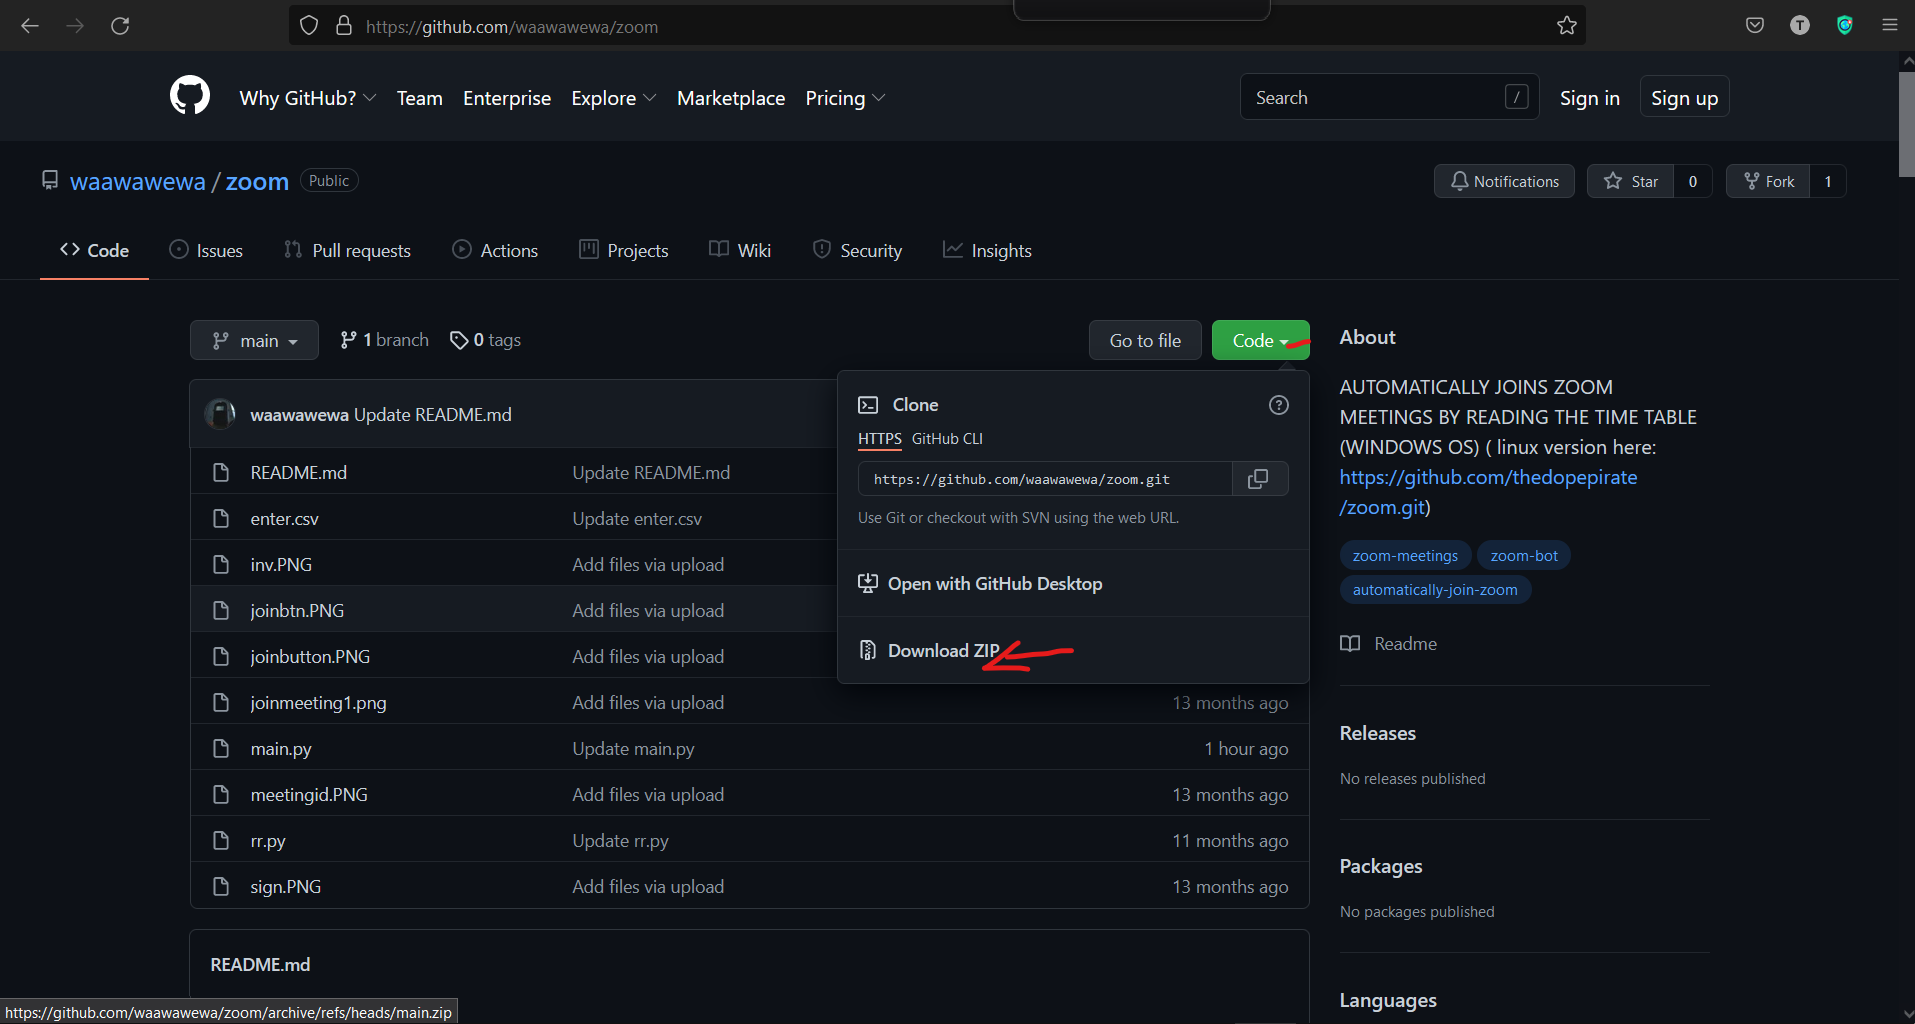Select the HTTPS clone tab
The width and height of the screenshot is (1915, 1024).
880,438
